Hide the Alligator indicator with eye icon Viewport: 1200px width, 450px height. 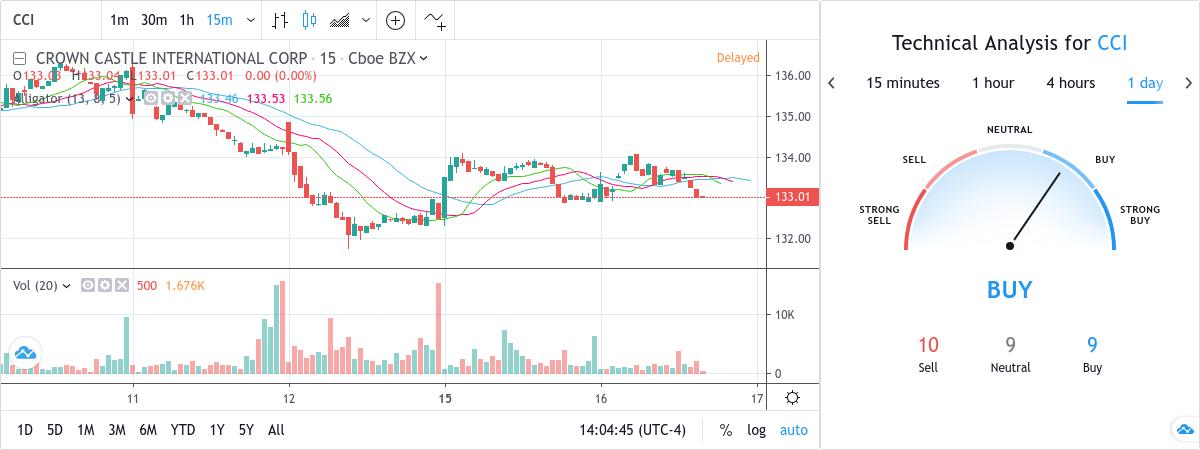pos(151,98)
